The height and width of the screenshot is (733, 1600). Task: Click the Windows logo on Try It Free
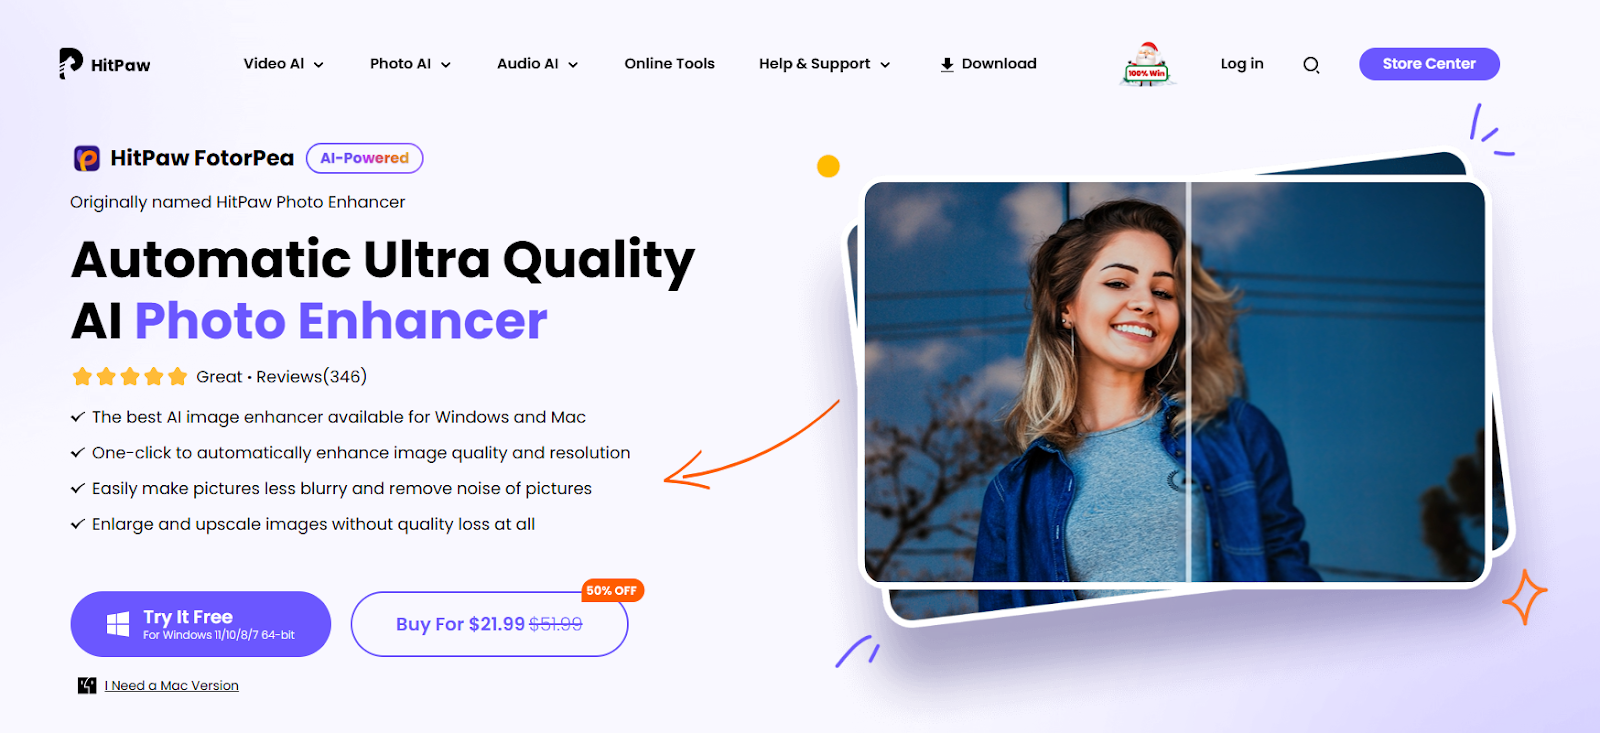coord(118,624)
